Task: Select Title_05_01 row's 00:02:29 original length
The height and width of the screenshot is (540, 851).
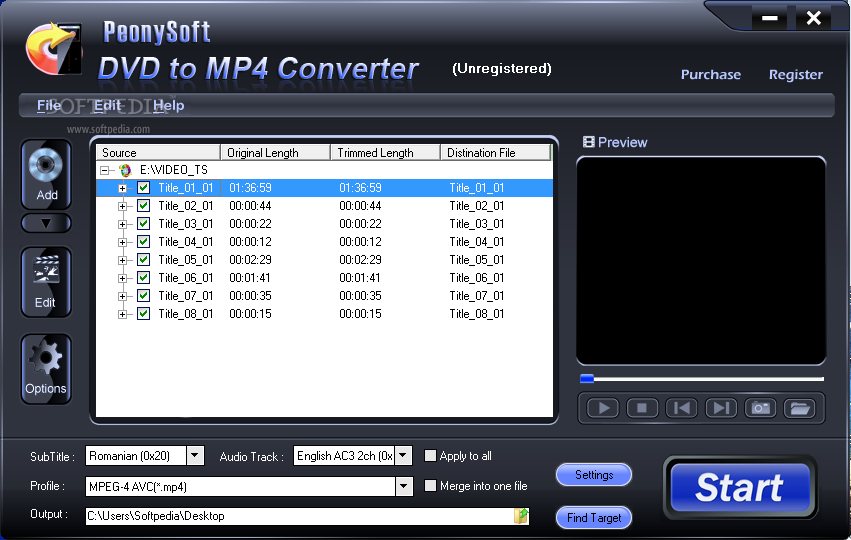Action: (x=250, y=260)
